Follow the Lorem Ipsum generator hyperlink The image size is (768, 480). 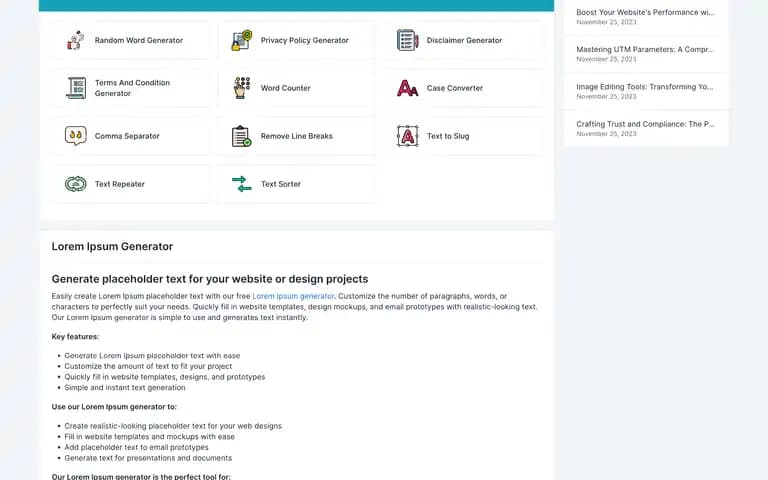tap(293, 296)
